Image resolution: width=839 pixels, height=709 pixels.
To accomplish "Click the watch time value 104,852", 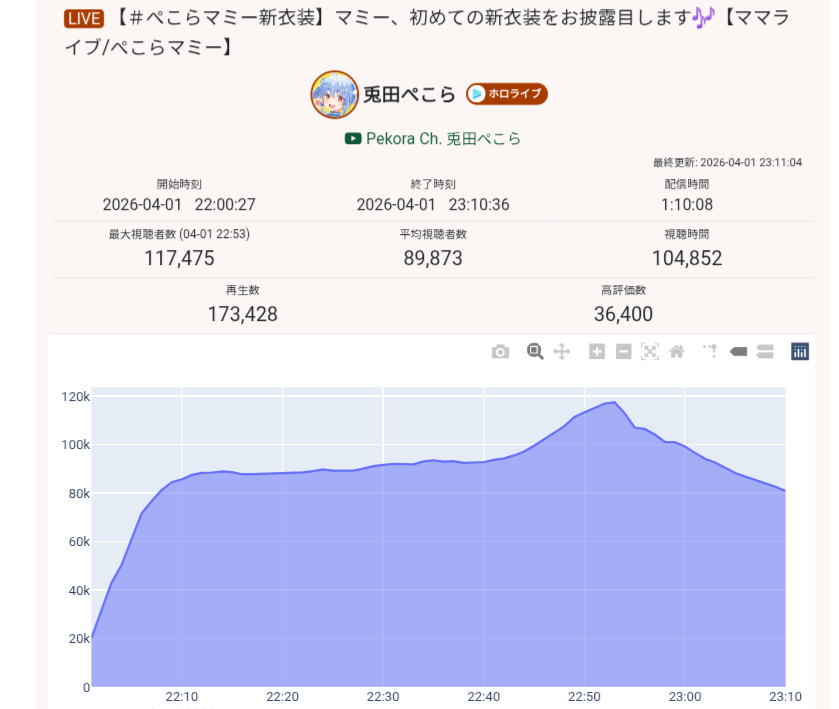I will (x=687, y=258).
